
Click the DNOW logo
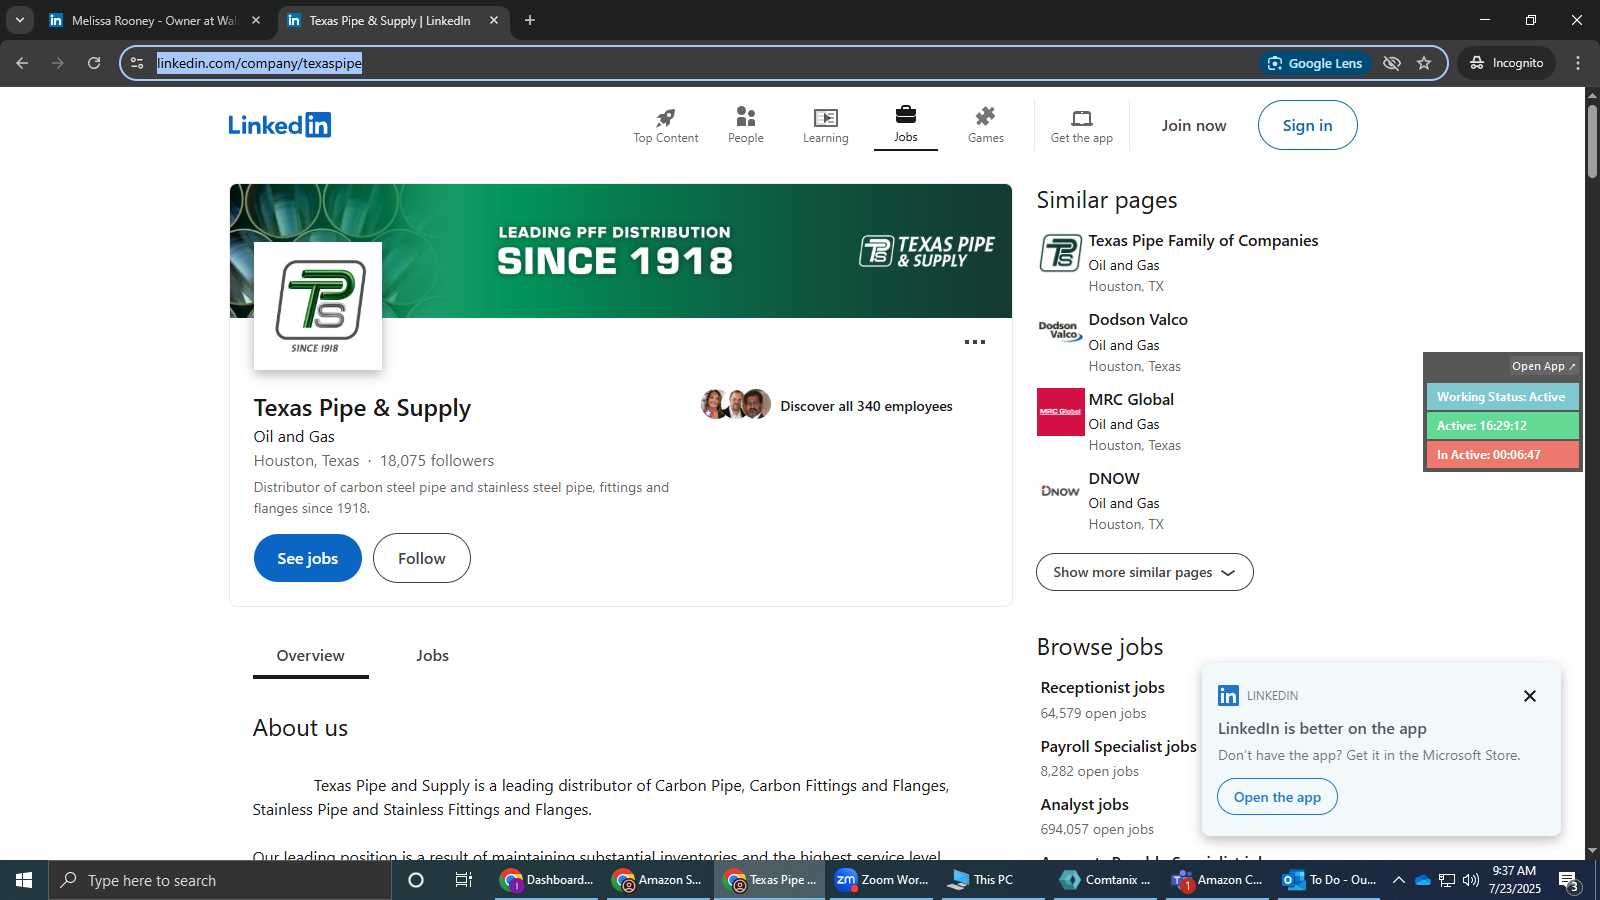(x=1060, y=491)
